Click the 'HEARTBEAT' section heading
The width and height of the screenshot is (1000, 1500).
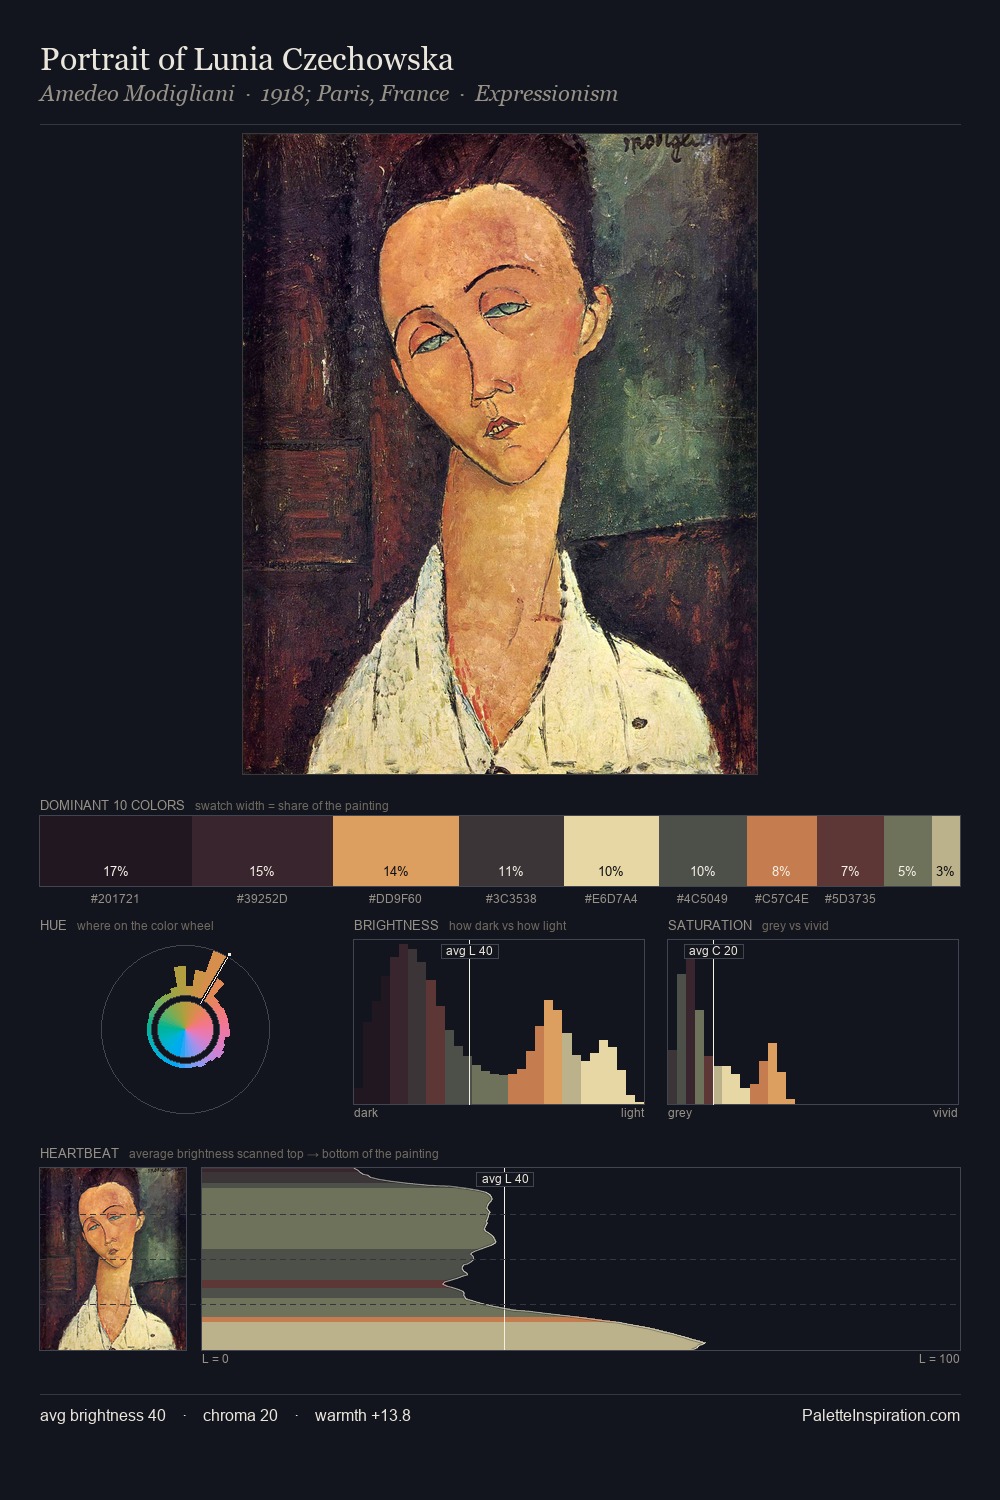coord(79,1153)
